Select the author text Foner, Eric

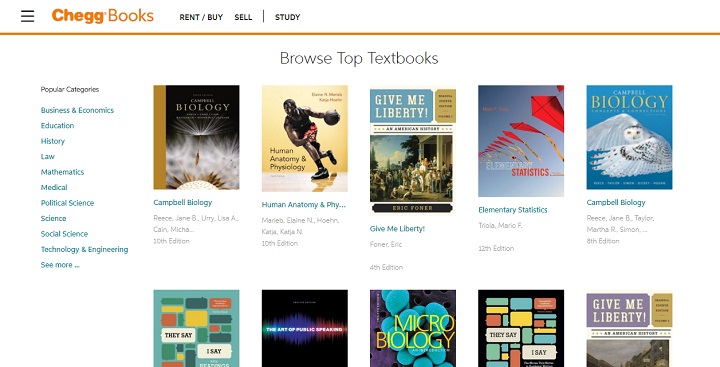coord(386,244)
